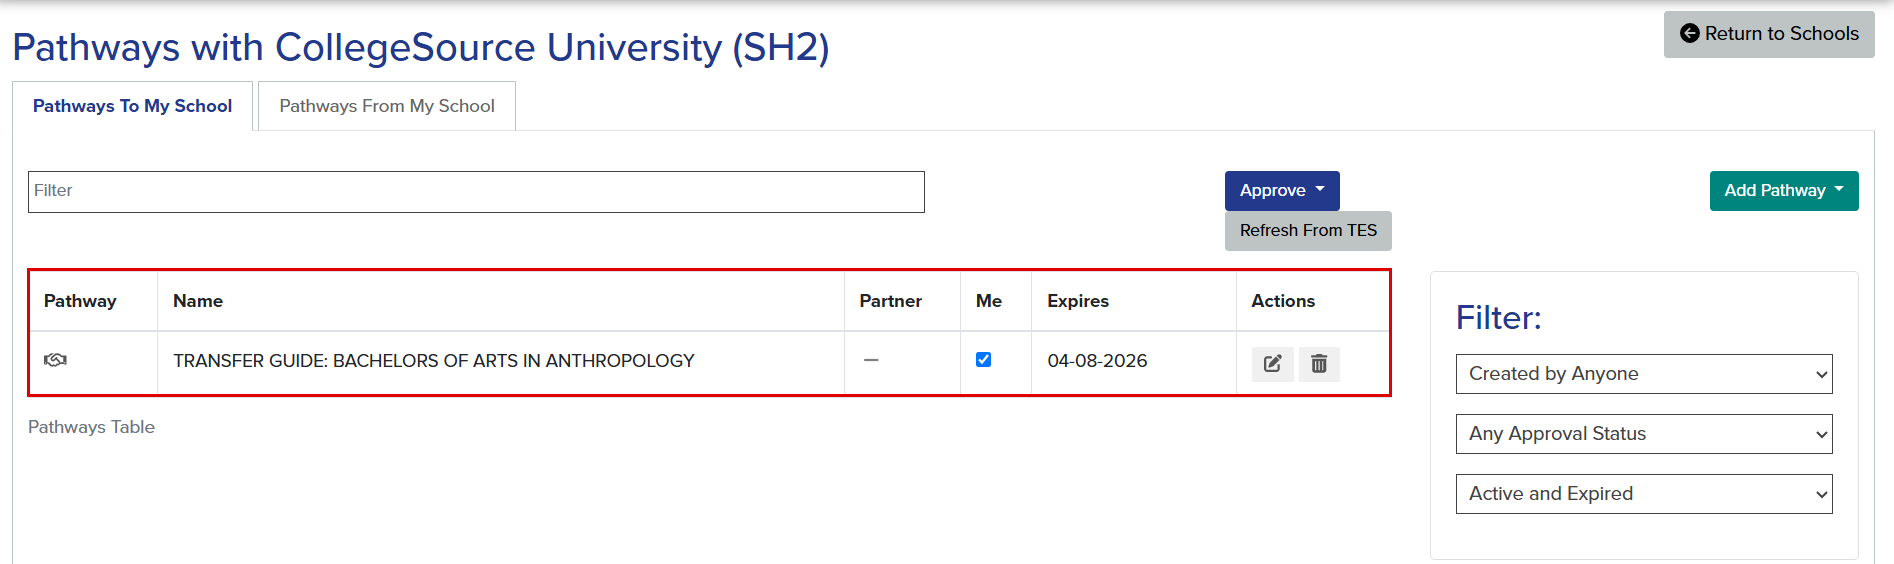Edit the Anthropology transfer guide pathway

[x=1273, y=364]
